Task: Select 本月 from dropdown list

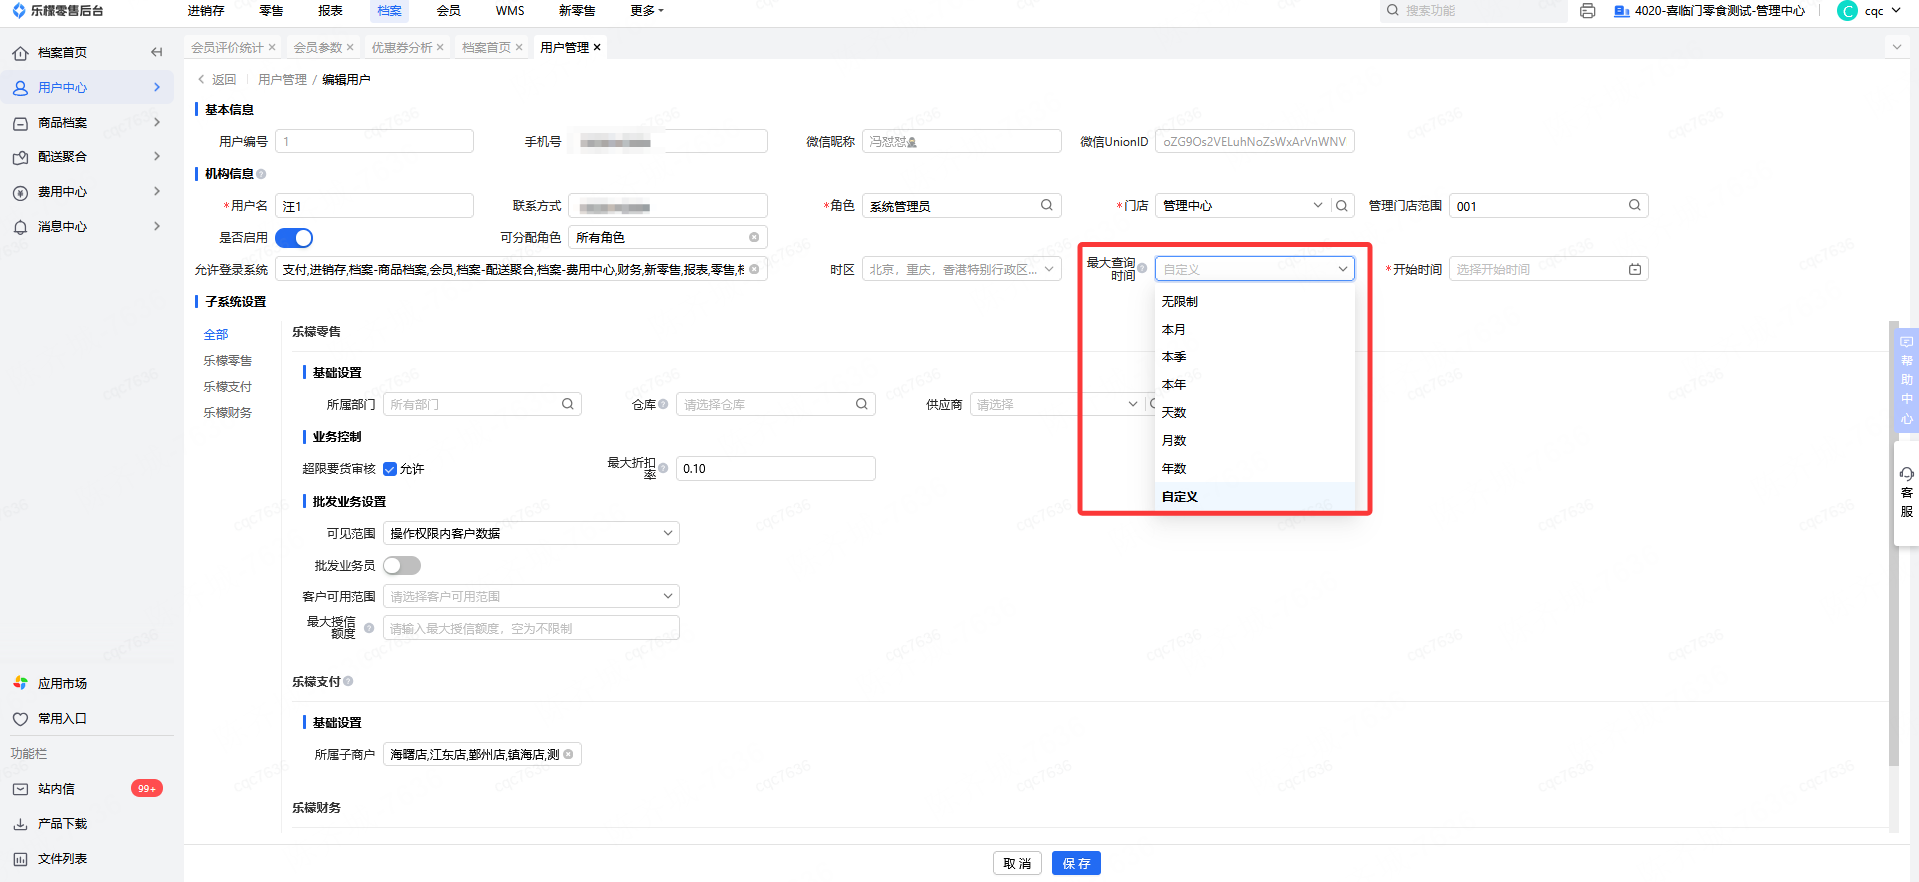Action: (x=1255, y=329)
